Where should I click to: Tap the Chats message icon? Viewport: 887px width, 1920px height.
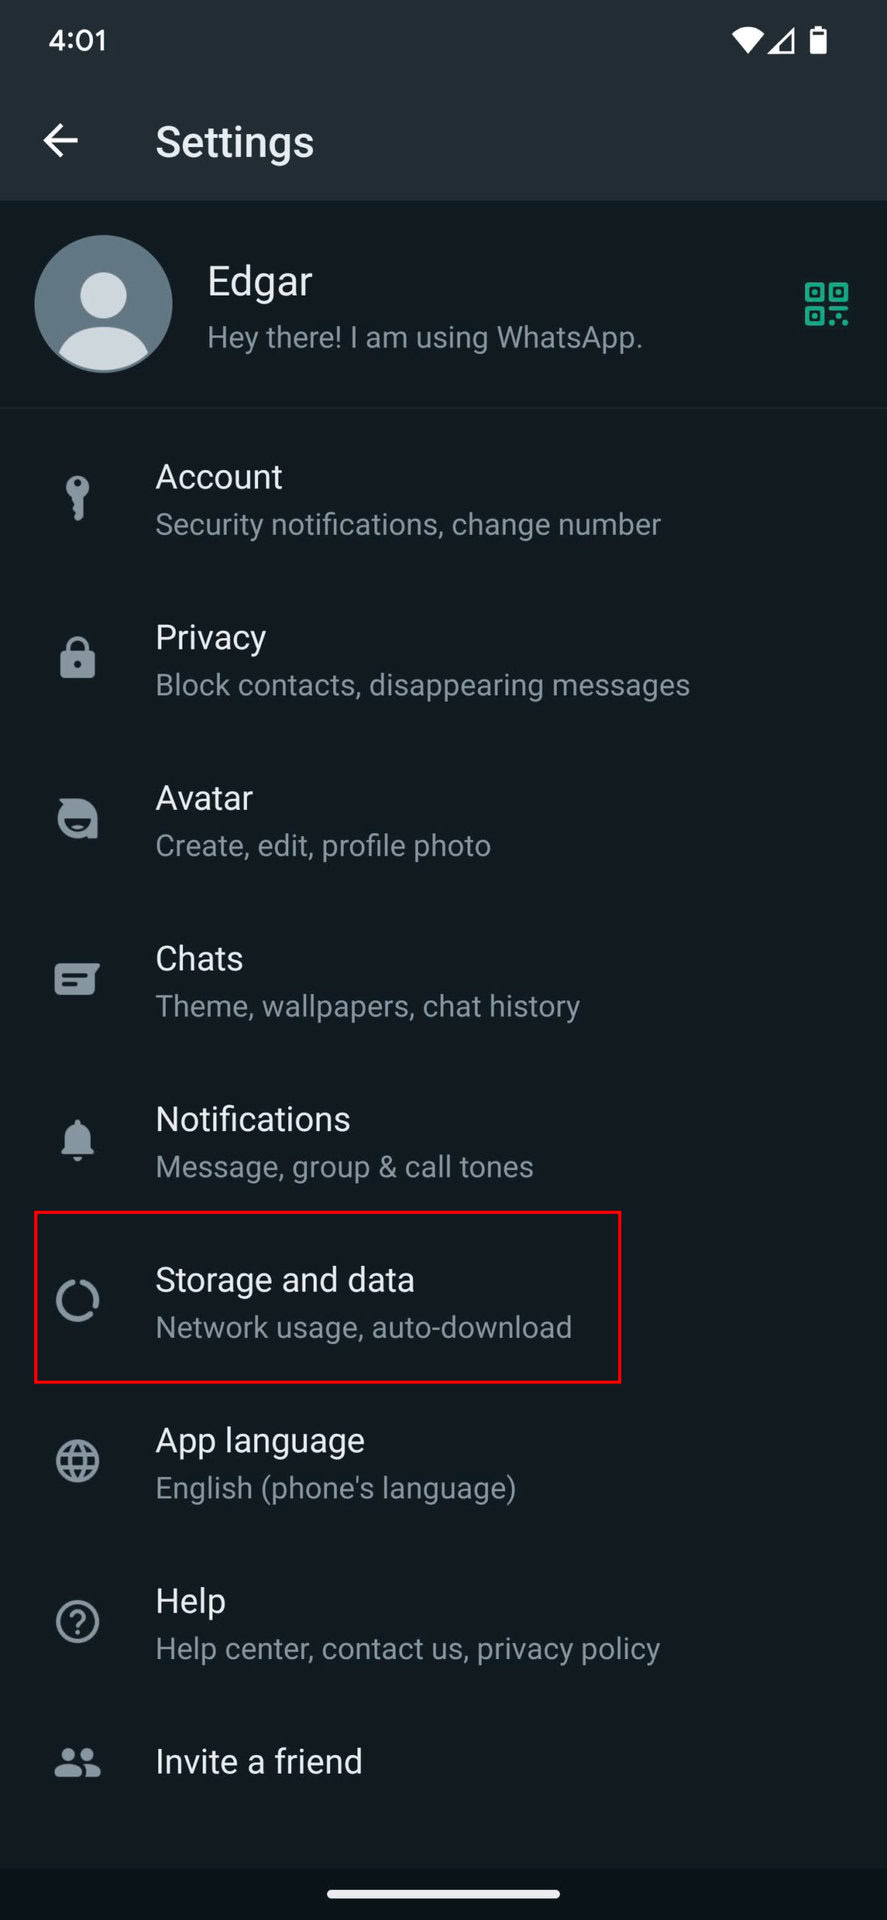tap(77, 980)
